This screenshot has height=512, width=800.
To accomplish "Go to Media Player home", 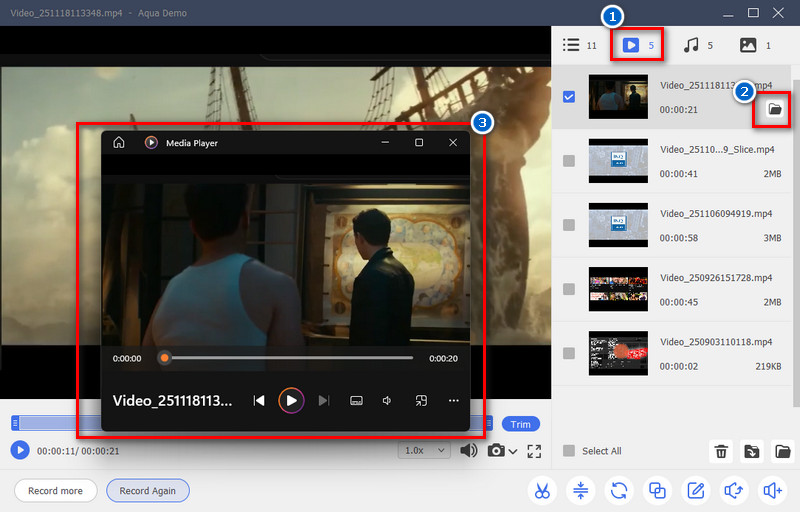I will (x=119, y=142).
